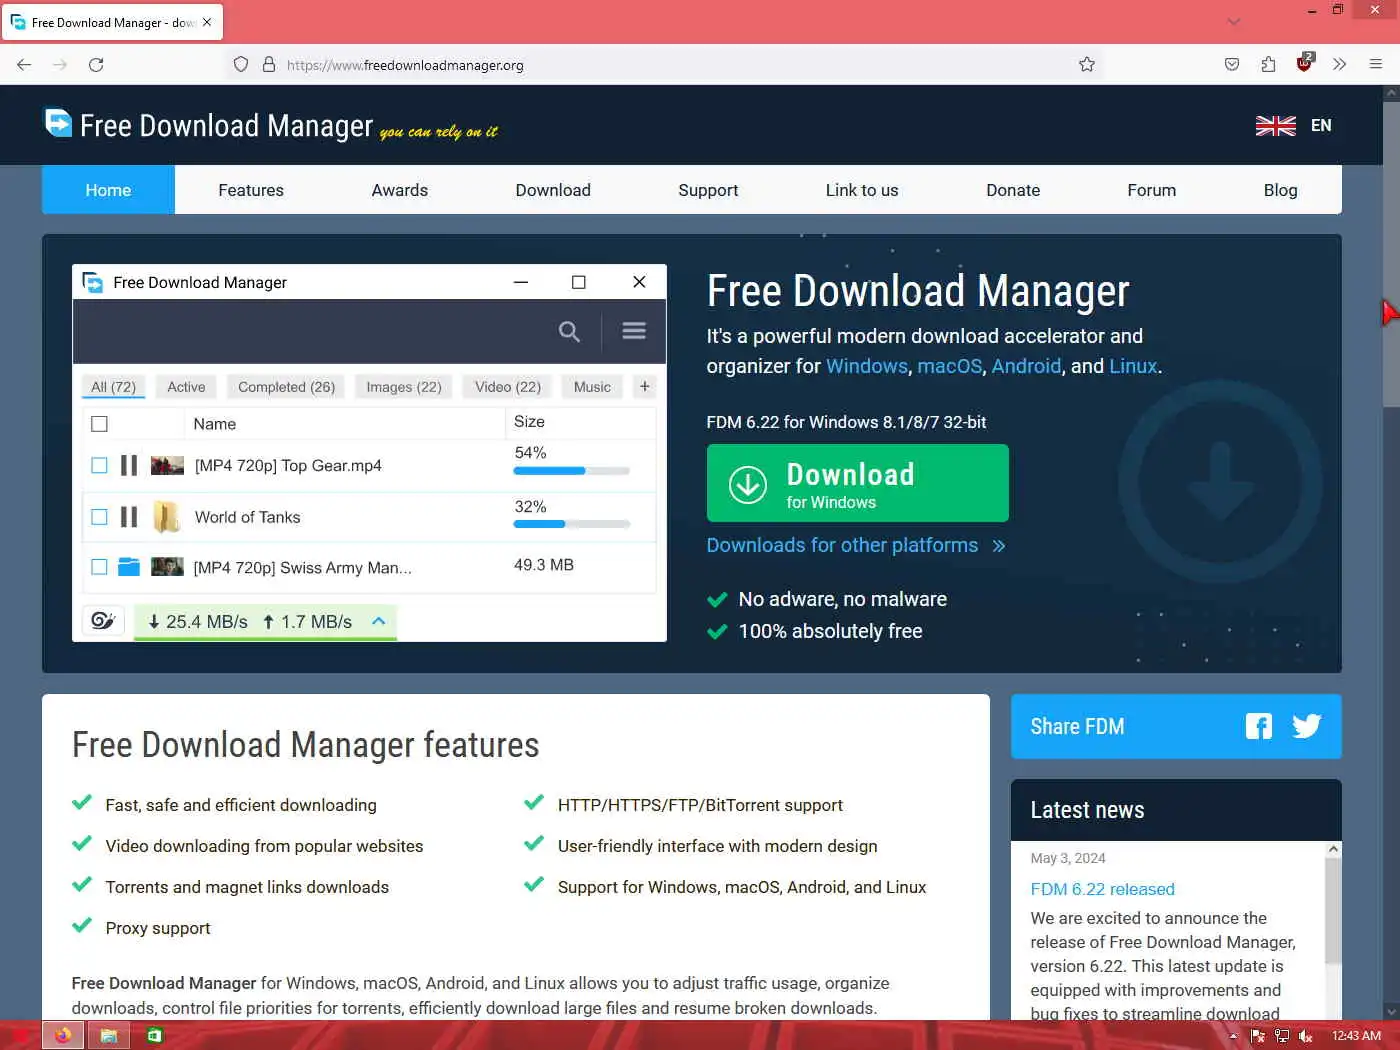Screen dimensions: 1400x1050
Task: Click the shield tracking protection icon
Action: tap(241, 64)
